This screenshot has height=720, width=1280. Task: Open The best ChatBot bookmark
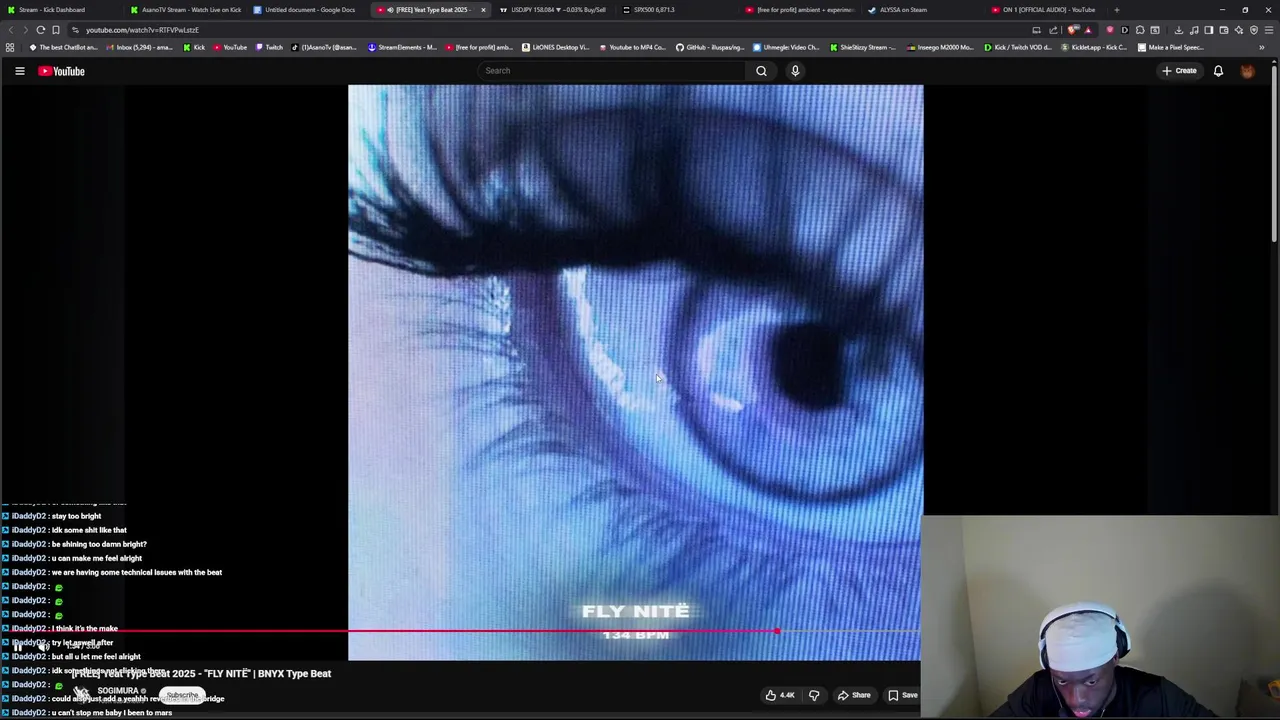64,47
